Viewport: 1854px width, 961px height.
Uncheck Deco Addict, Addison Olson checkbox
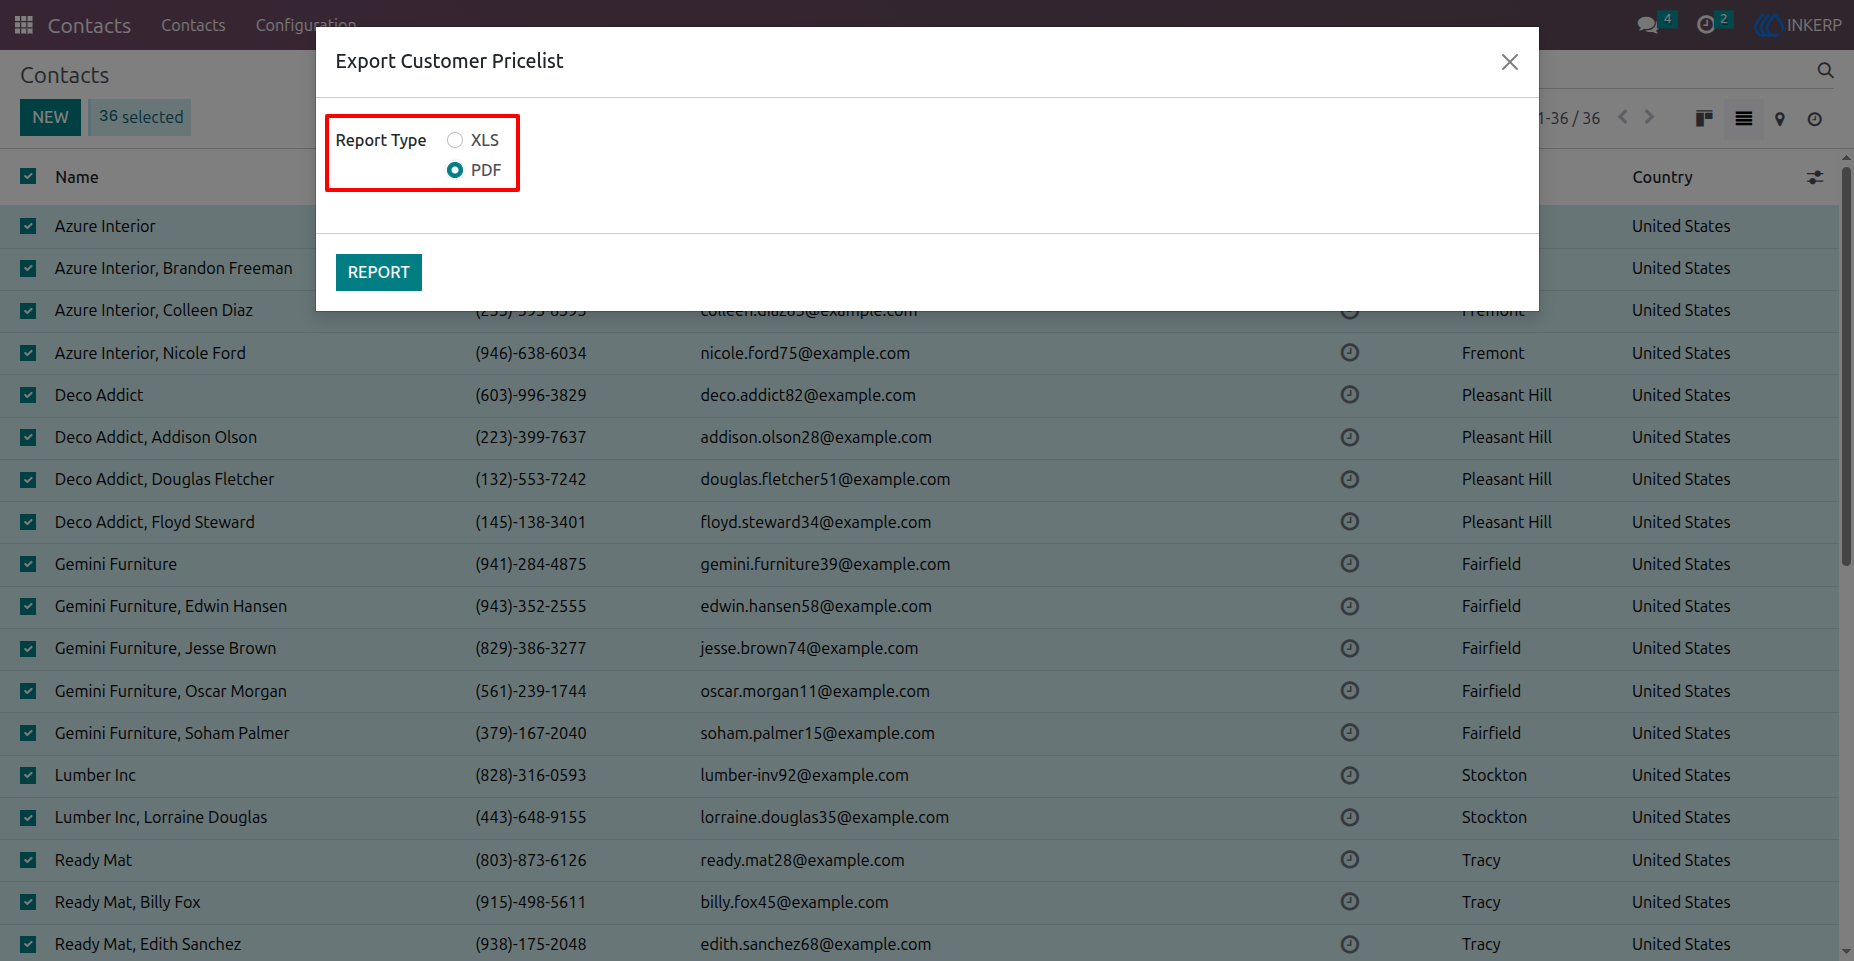pos(28,437)
